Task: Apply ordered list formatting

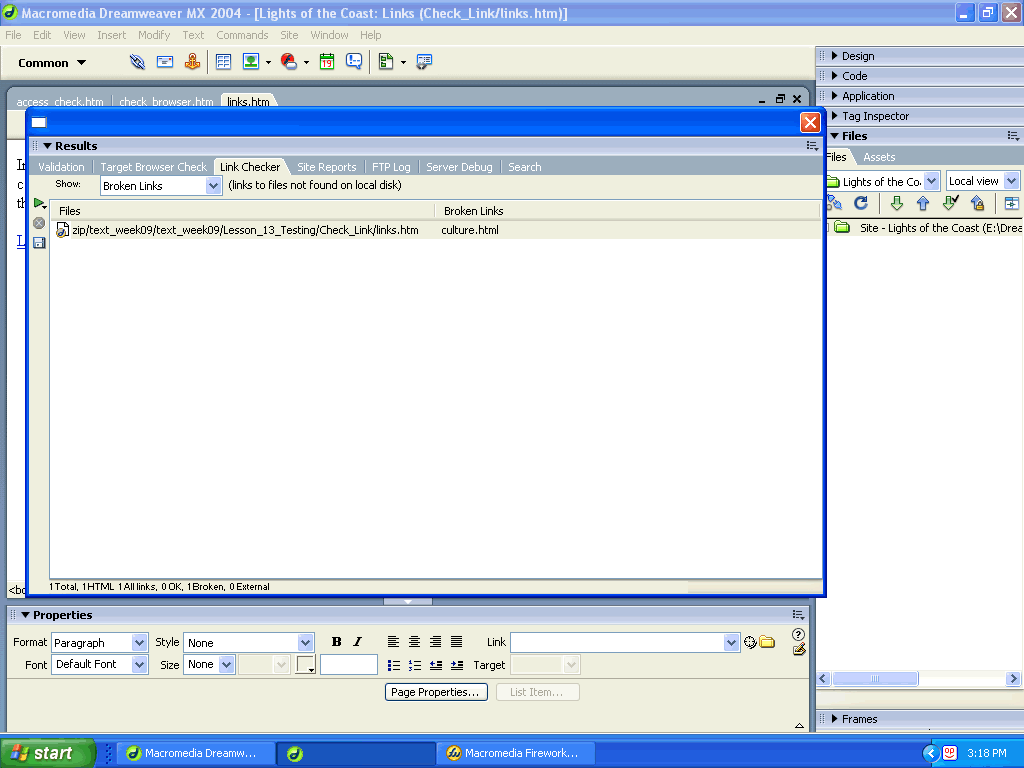Action: pyautogui.click(x=415, y=665)
